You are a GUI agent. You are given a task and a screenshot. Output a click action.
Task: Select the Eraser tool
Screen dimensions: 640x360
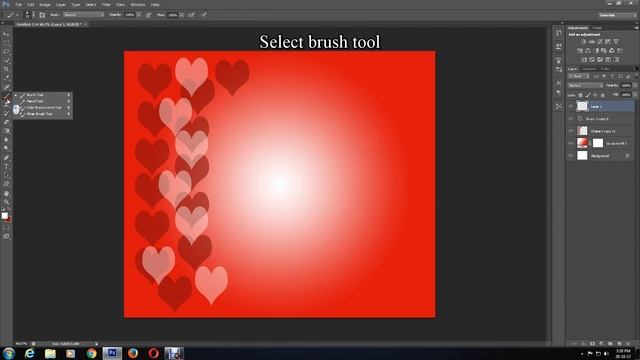6,122
